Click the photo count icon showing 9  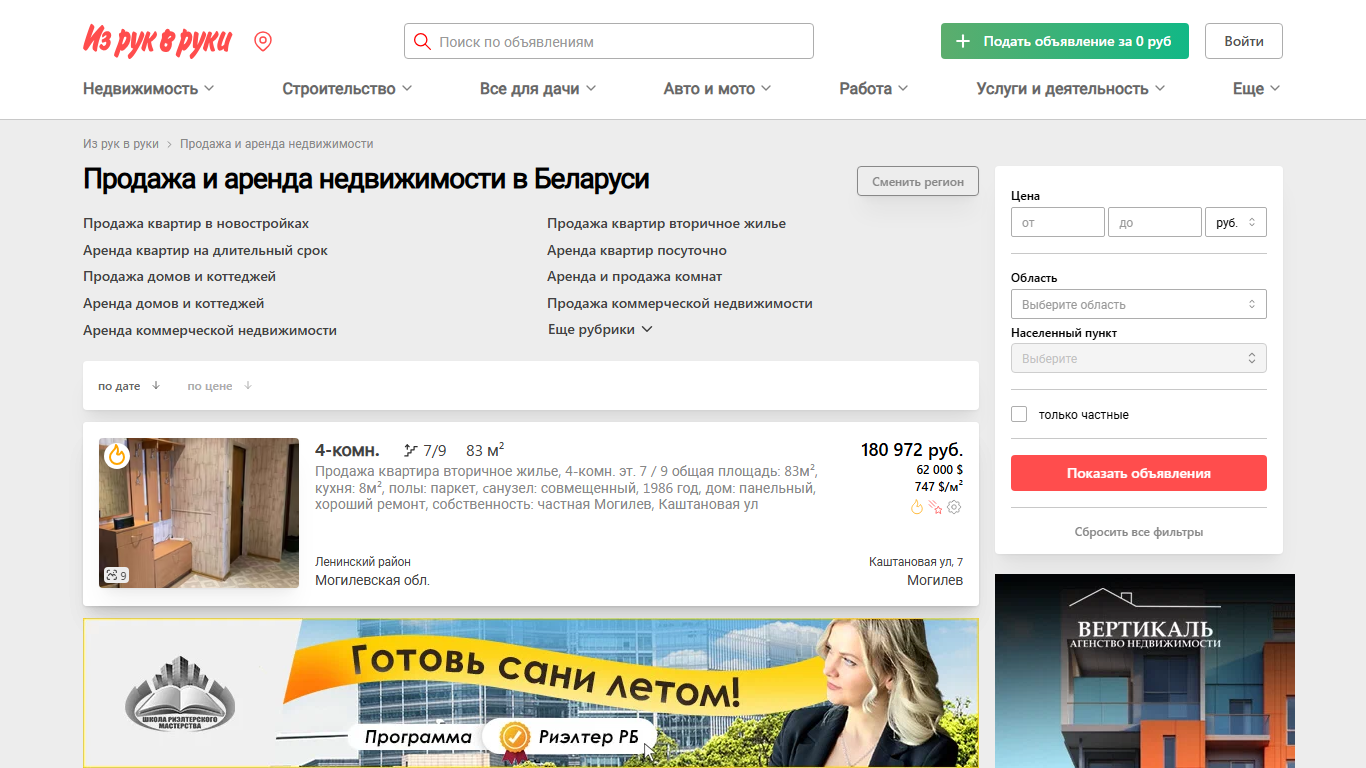(x=116, y=575)
